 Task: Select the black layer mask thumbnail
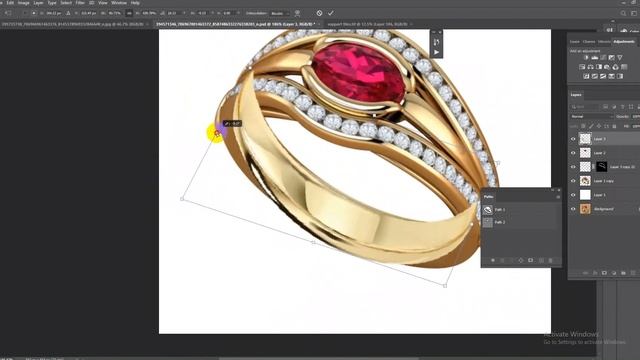pyautogui.click(x=602, y=167)
